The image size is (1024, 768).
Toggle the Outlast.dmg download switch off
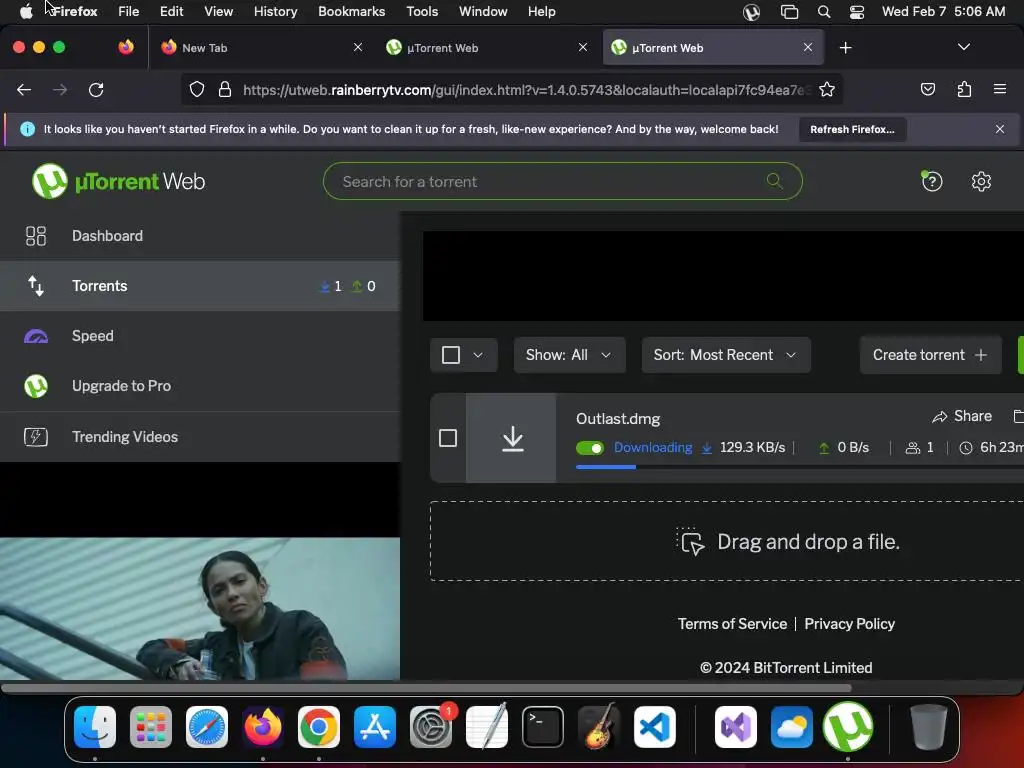coord(590,448)
